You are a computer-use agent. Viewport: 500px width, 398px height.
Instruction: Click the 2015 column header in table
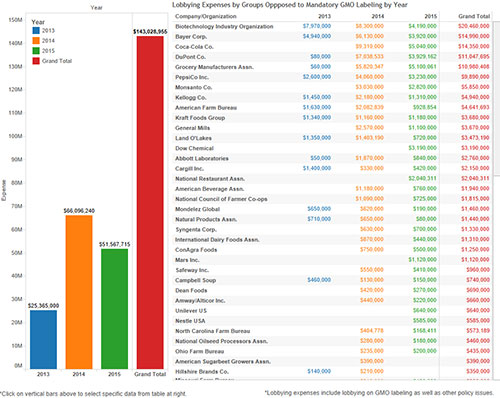431,16
